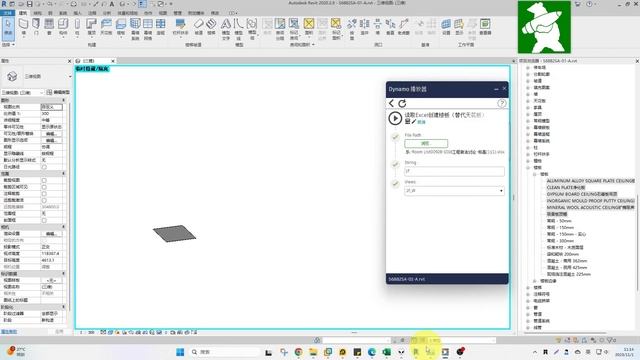Collapse the Graphics section in Properties
Image resolution: width=640 pixels, height=360 pixels.
[63, 100]
